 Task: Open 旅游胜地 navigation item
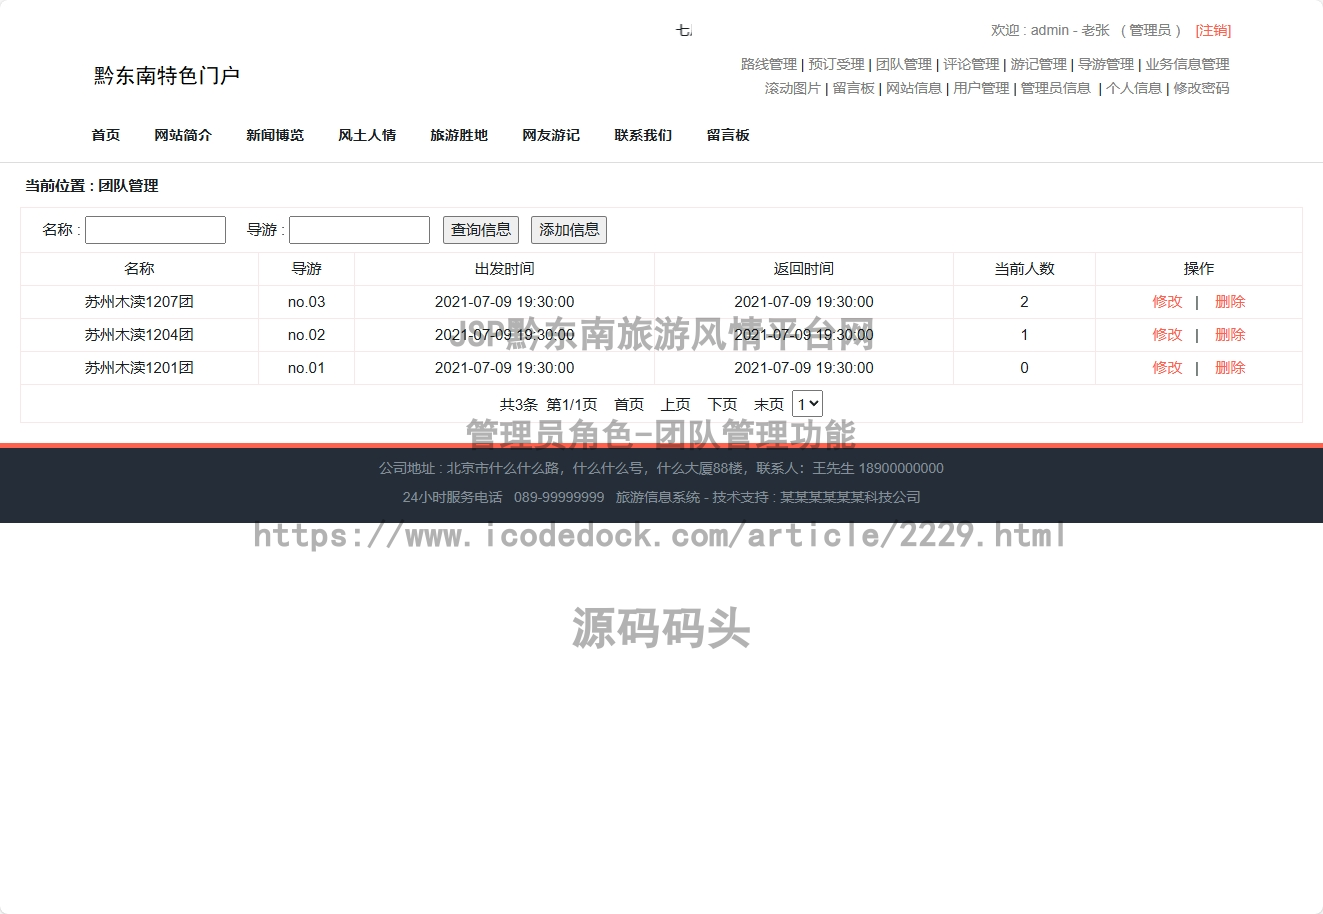coord(459,135)
